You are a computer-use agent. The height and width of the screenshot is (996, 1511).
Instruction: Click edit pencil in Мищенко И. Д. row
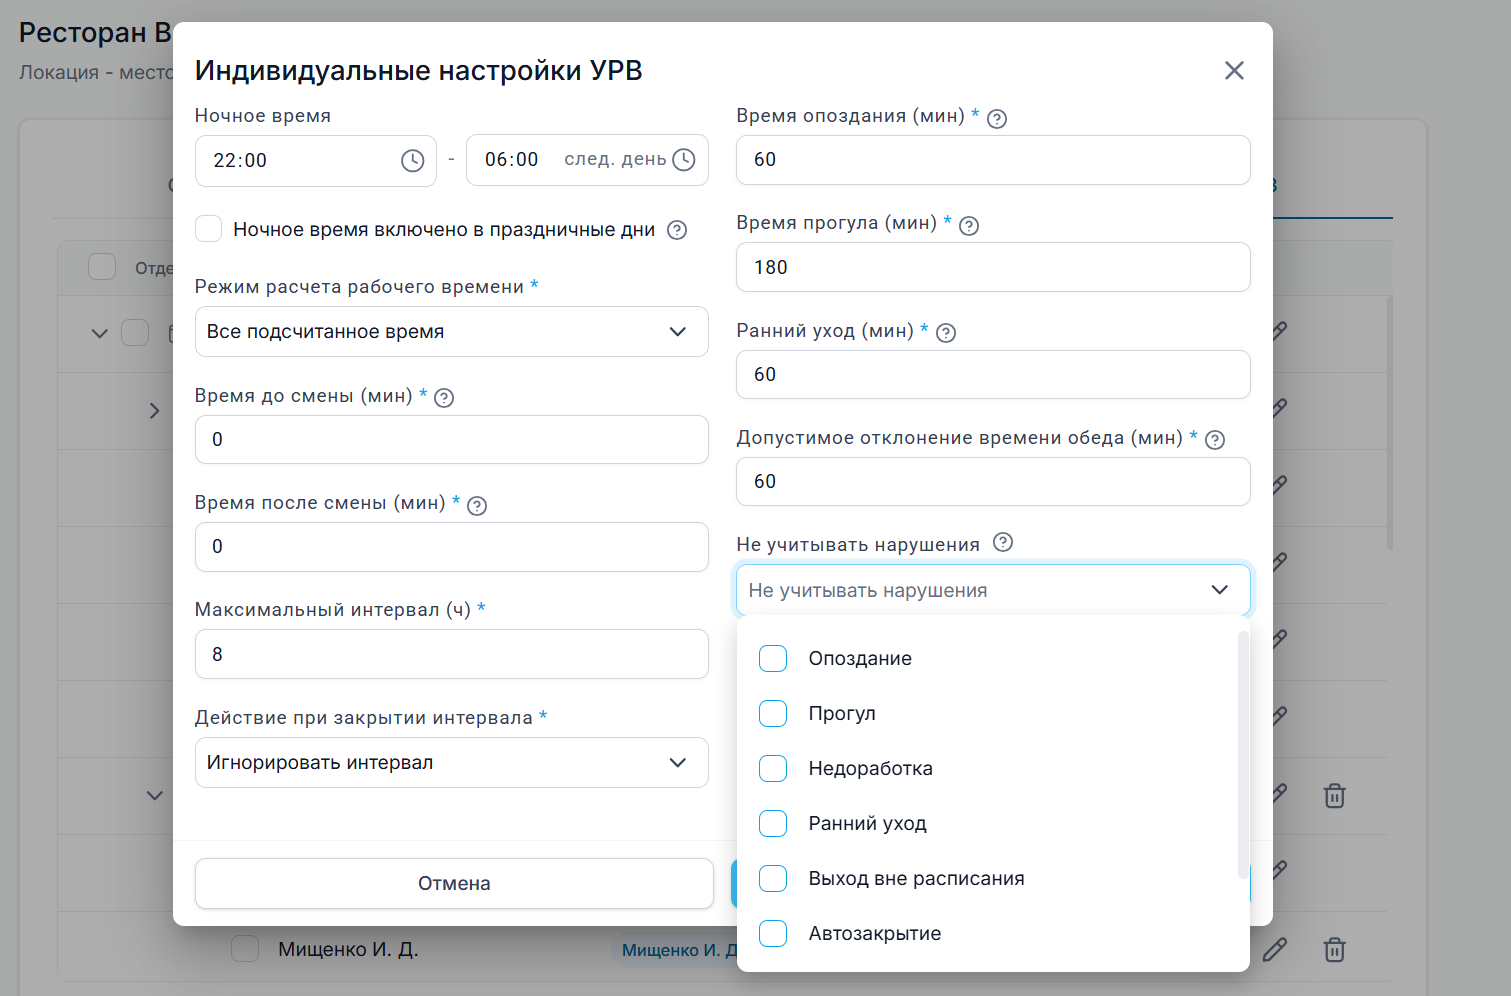coord(1275,949)
